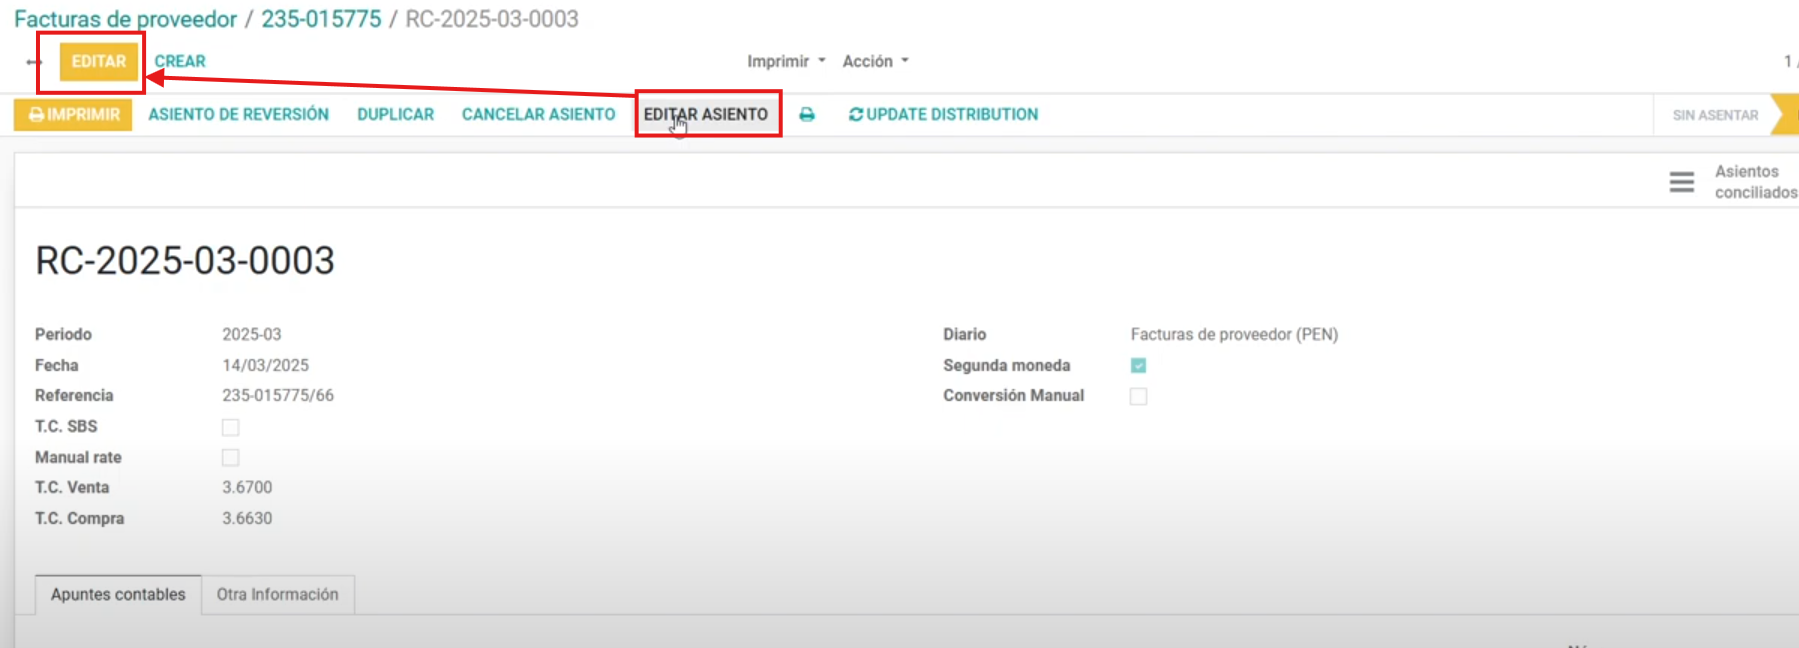Viewport: 1799px width, 648px height.
Task: Open the Acción dropdown menu
Action: tap(875, 62)
